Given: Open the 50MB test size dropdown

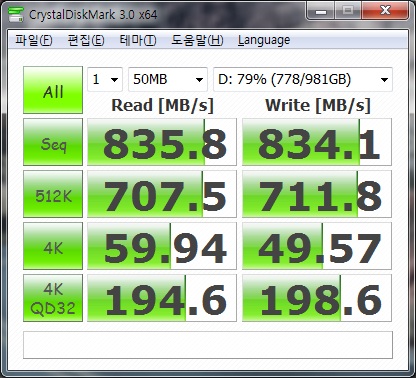Looking at the screenshot, I should [x=168, y=79].
